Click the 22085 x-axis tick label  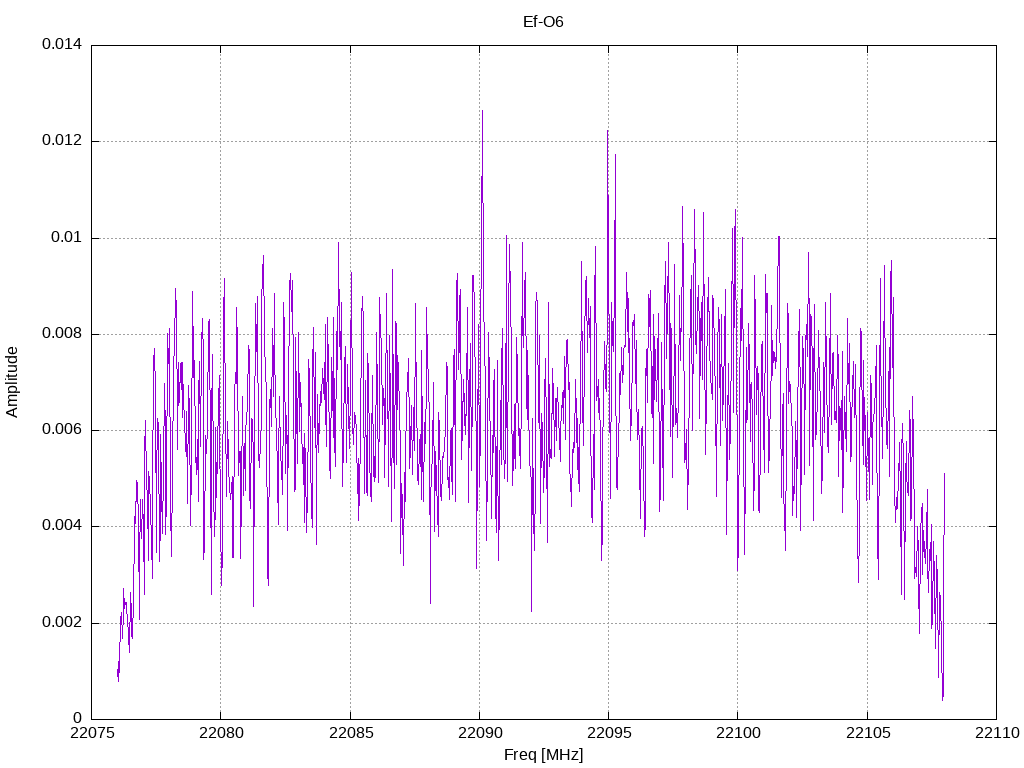click(351, 733)
